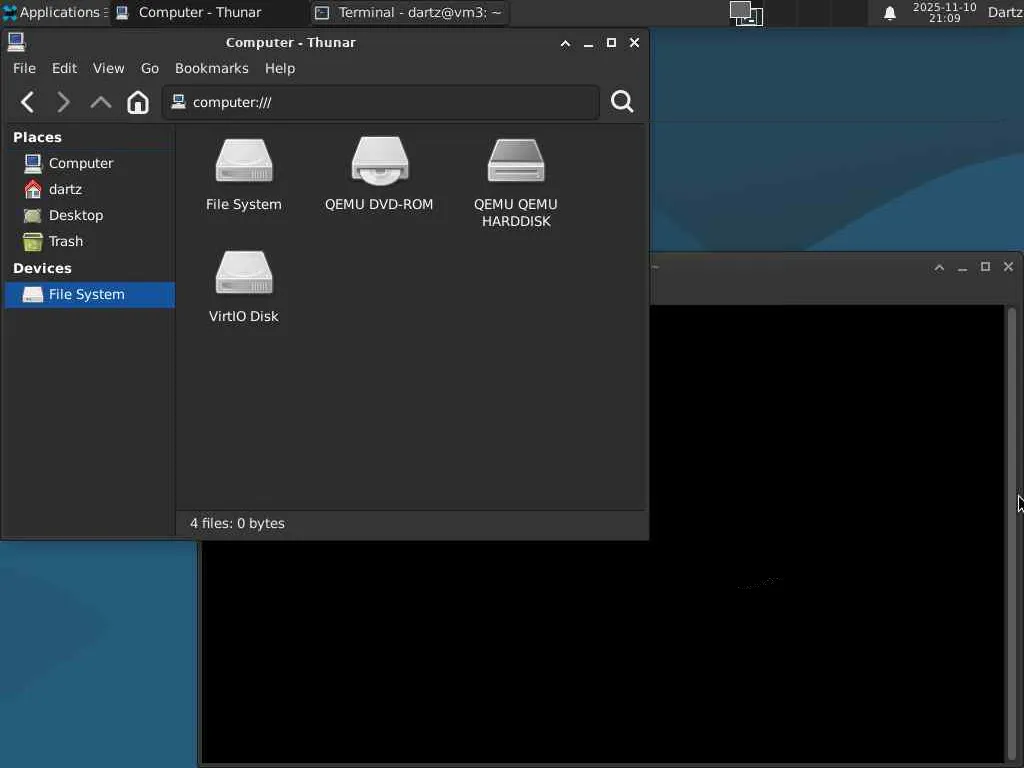Roll up the Terminal window with caret button
Screen dimensions: 1024x768
click(939, 267)
